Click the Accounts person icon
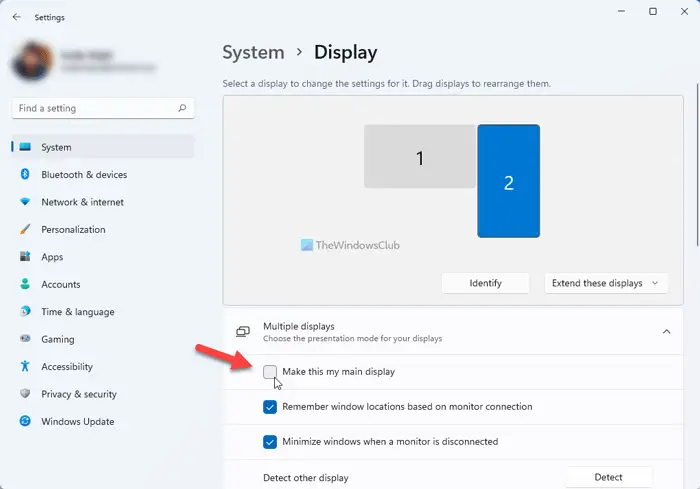 [25, 284]
